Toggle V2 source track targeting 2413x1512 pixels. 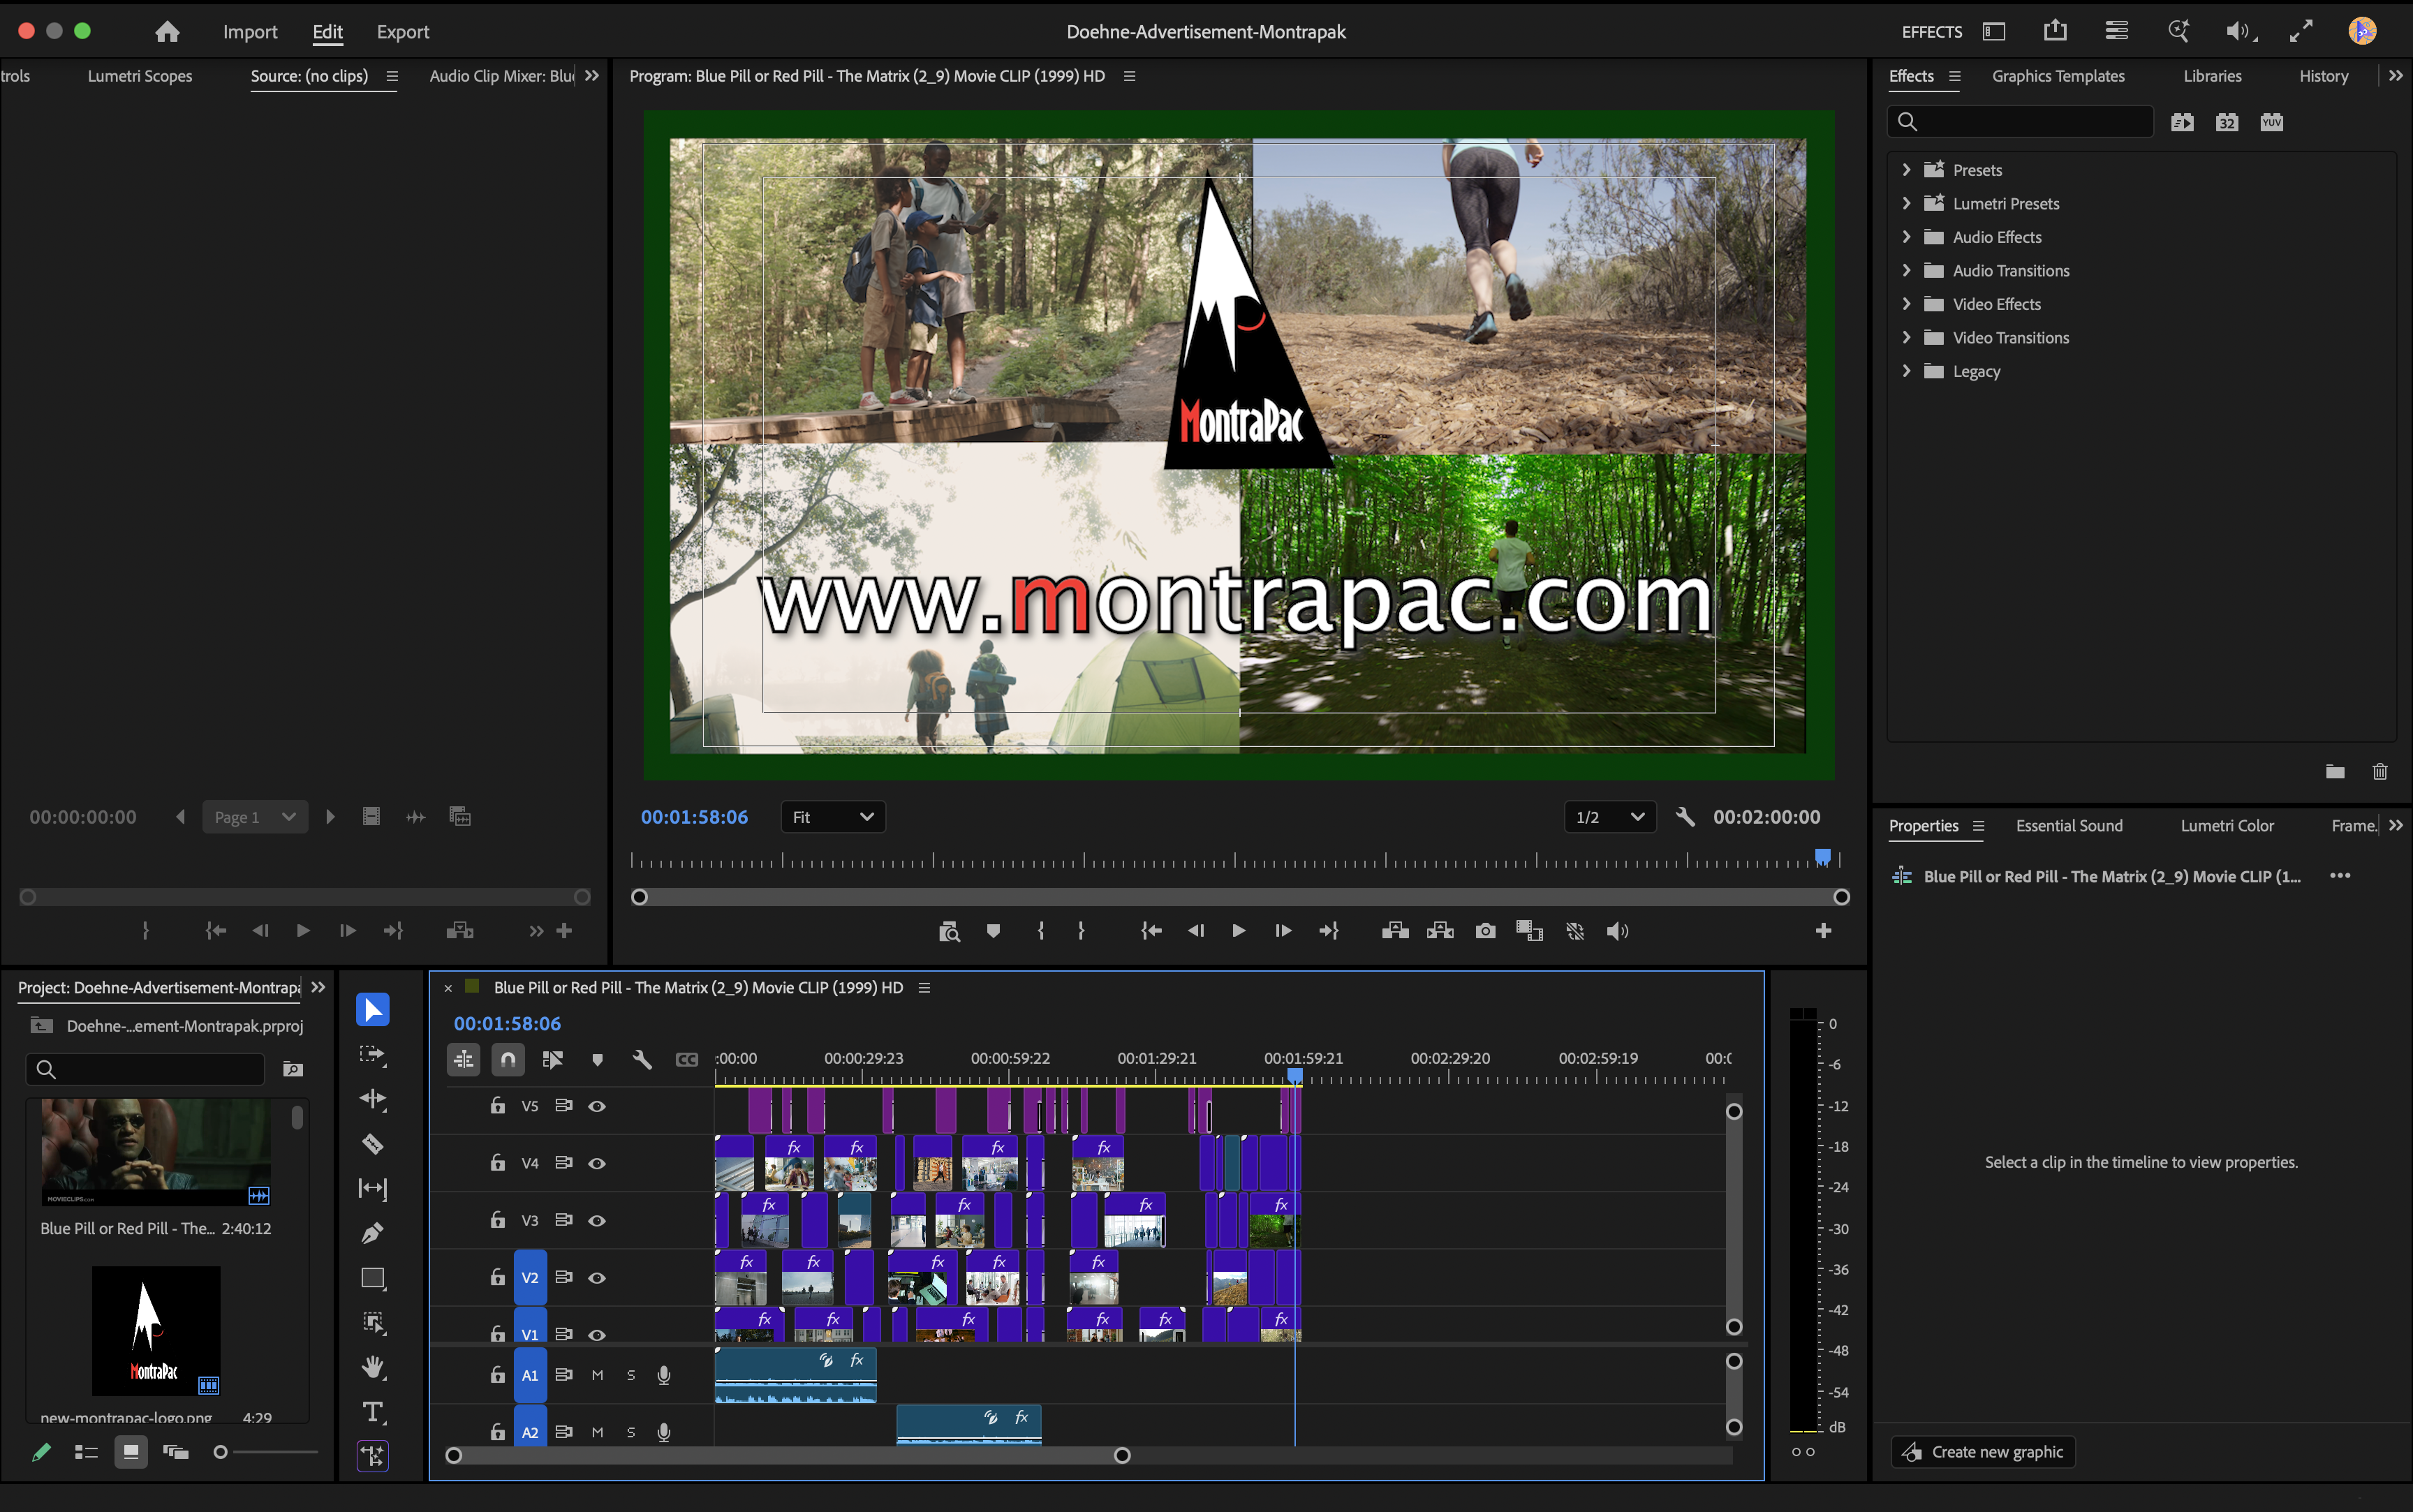pos(530,1277)
